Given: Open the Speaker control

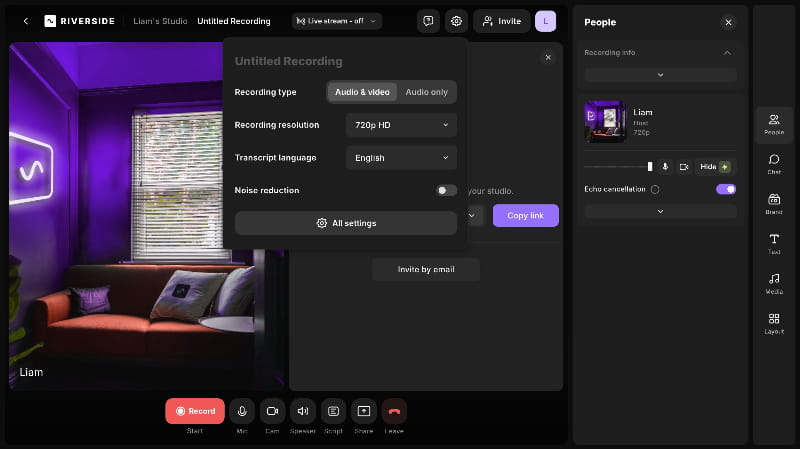Looking at the screenshot, I should [303, 411].
